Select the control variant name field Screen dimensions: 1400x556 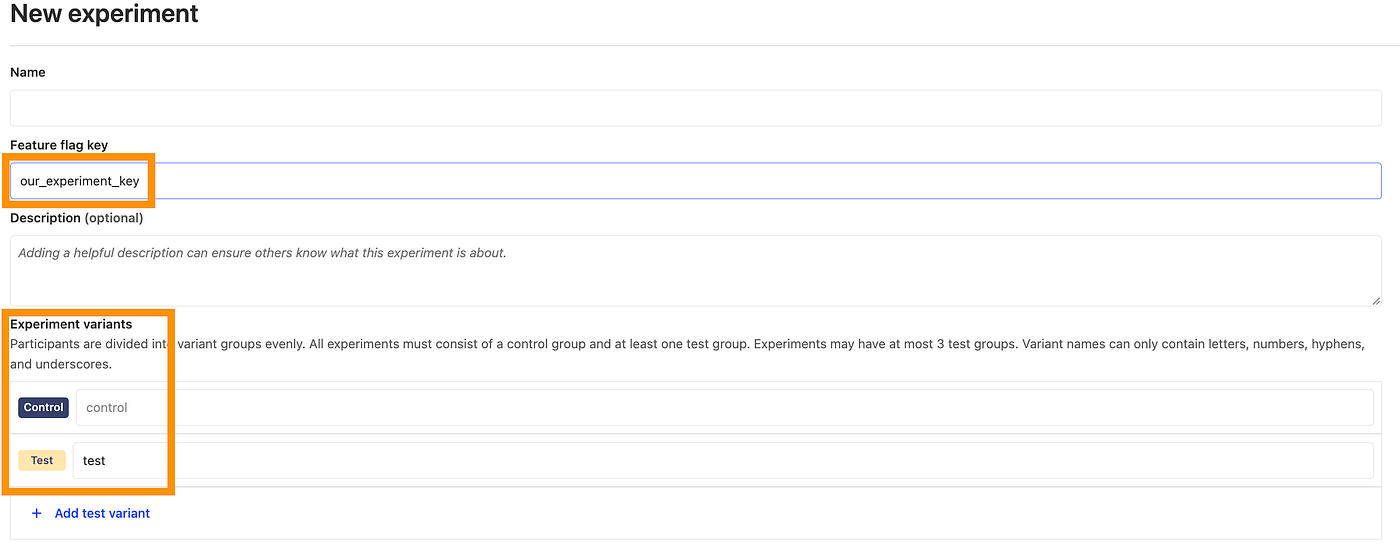(x=725, y=407)
